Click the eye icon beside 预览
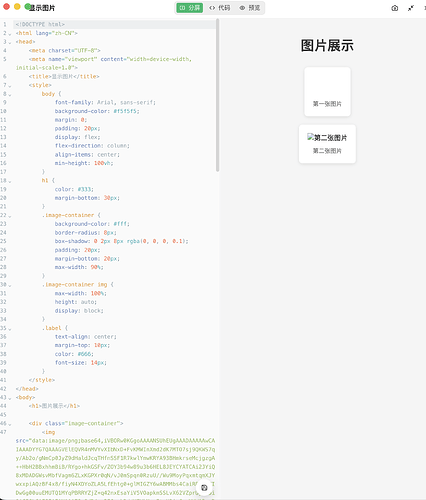Image resolution: width=426 pixels, height=500 pixels. tap(242, 8)
